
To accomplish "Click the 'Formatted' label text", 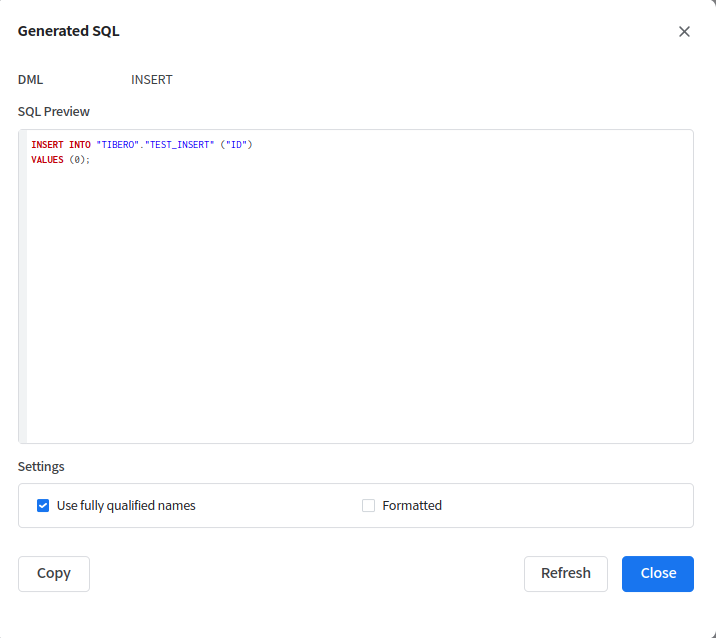I will coord(412,506).
